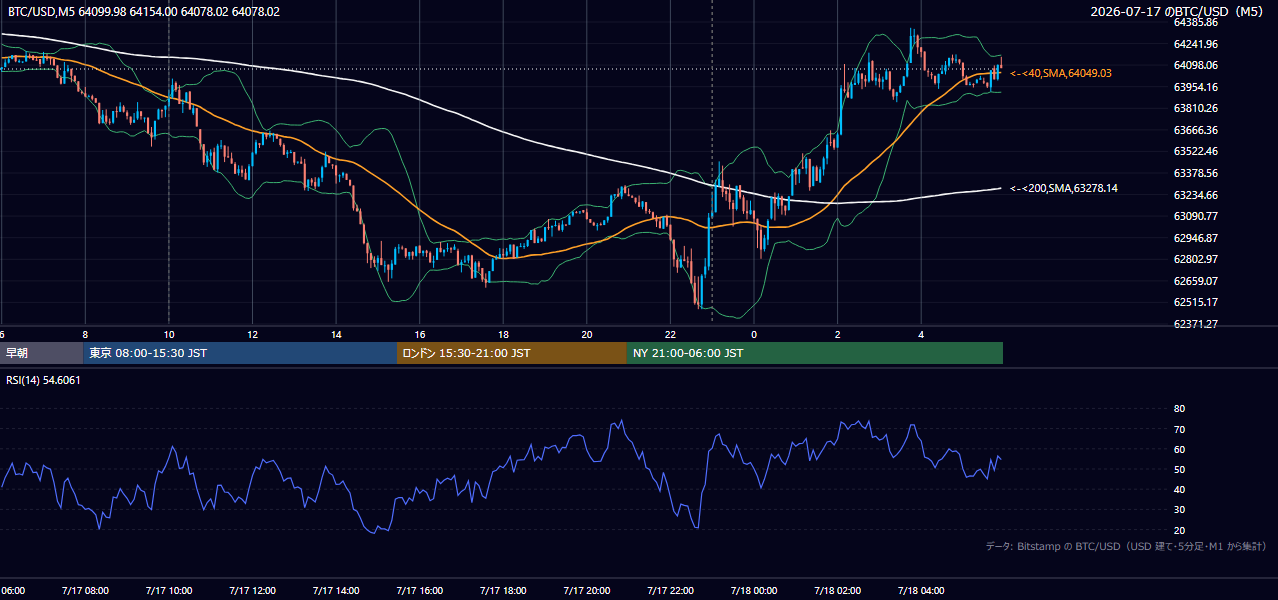The width and height of the screenshot is (1278, 600).
Task: Click price axis value 62946.87
Action: pyautogui.click(x=1195, y=238)
